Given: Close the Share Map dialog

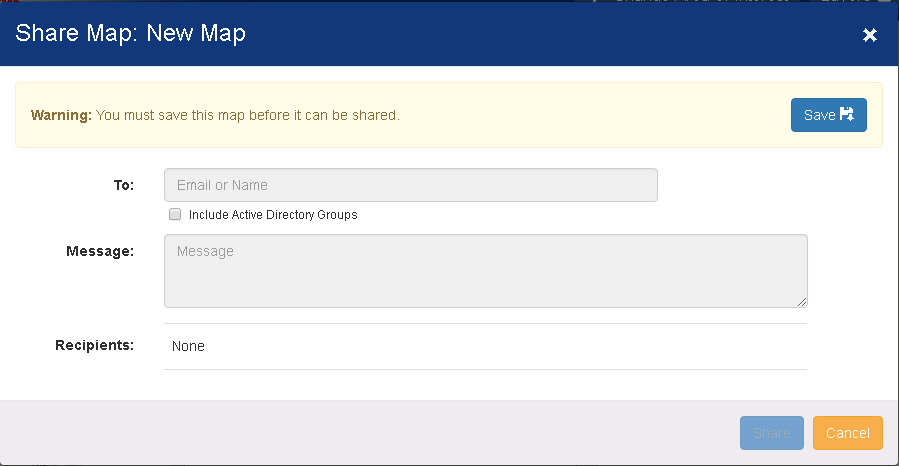Looking at the screenshot, I should 869,35.
